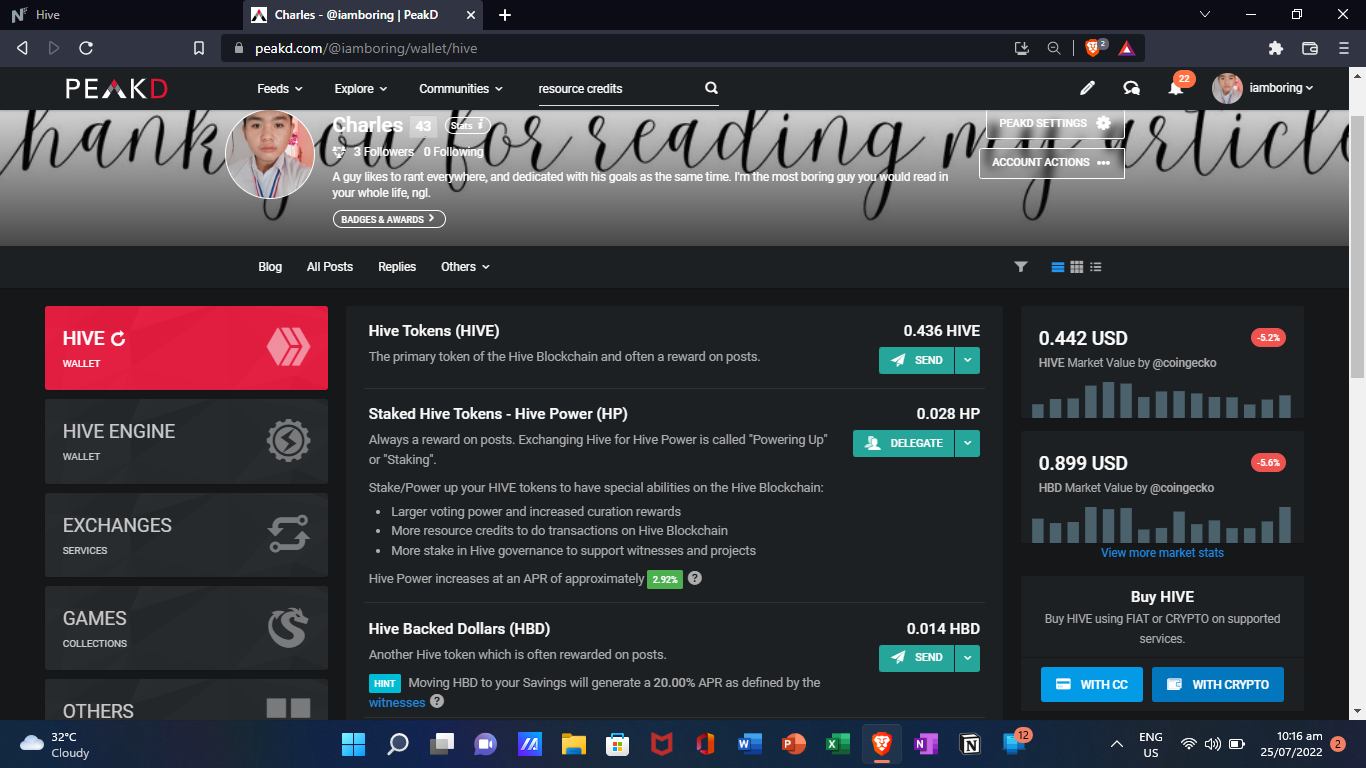Click the bookmark icon left of address bar
This screenshot has width=1366, height=768.
pyautogui.click(x=199, y=48)
